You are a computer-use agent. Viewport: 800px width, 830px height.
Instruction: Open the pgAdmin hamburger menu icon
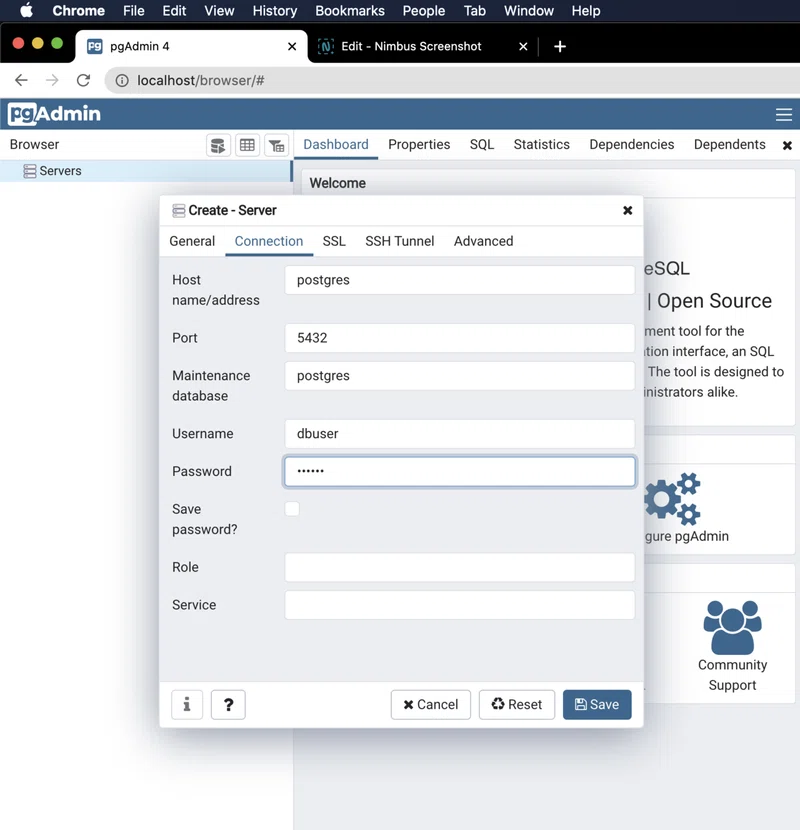[x=784, y=114]
